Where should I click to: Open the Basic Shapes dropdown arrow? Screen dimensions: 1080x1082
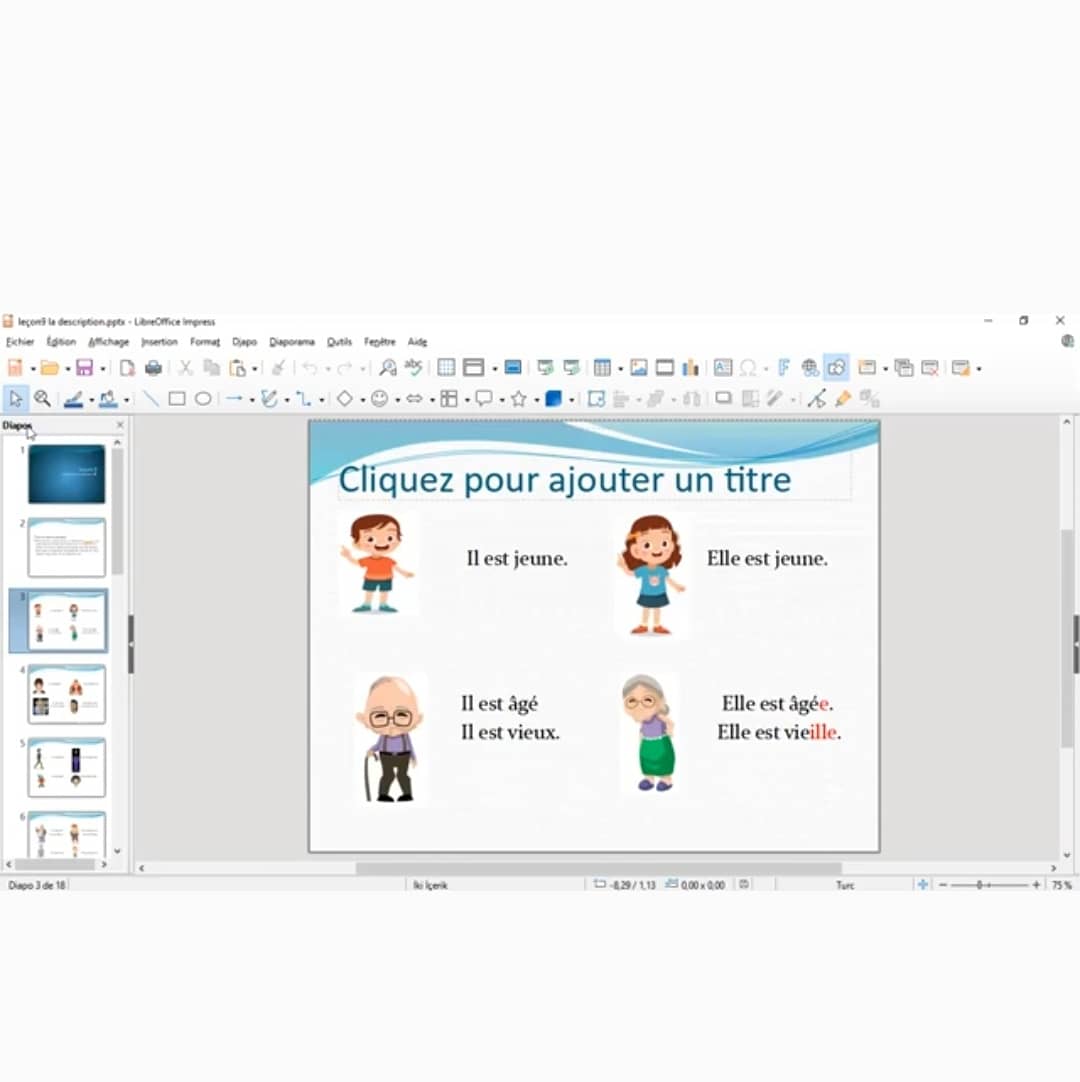362,400
